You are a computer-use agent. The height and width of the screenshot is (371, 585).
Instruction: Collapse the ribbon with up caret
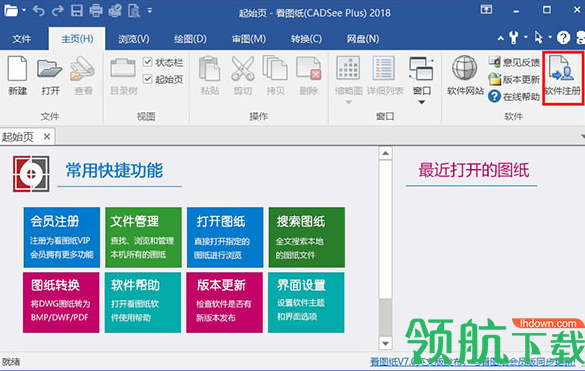(x=501, y=38)
